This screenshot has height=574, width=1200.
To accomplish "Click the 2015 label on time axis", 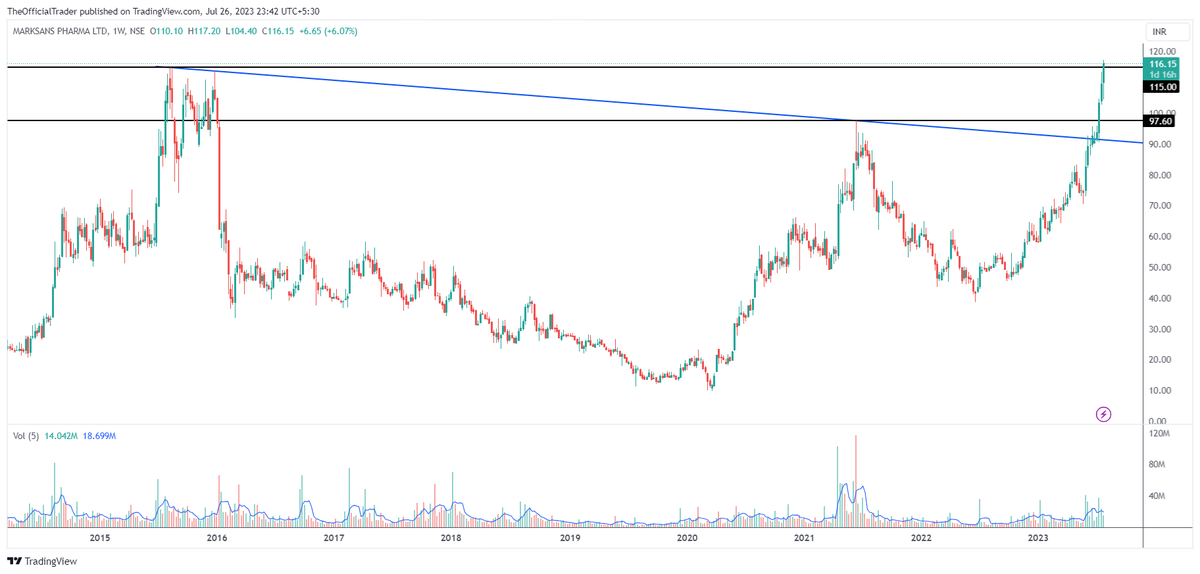I will pyautogui.click(x=99, y=538).
